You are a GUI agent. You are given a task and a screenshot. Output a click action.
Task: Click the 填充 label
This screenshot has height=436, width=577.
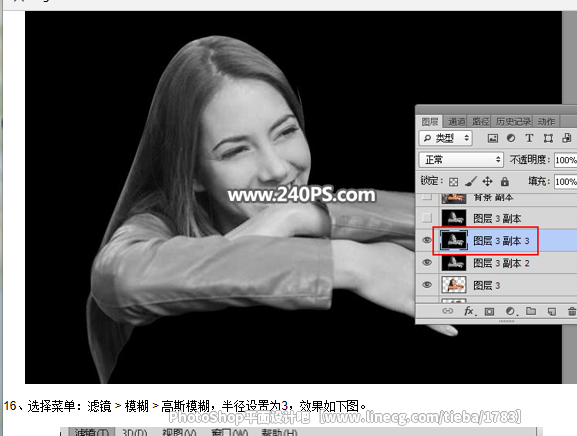[x=539, y=181]
